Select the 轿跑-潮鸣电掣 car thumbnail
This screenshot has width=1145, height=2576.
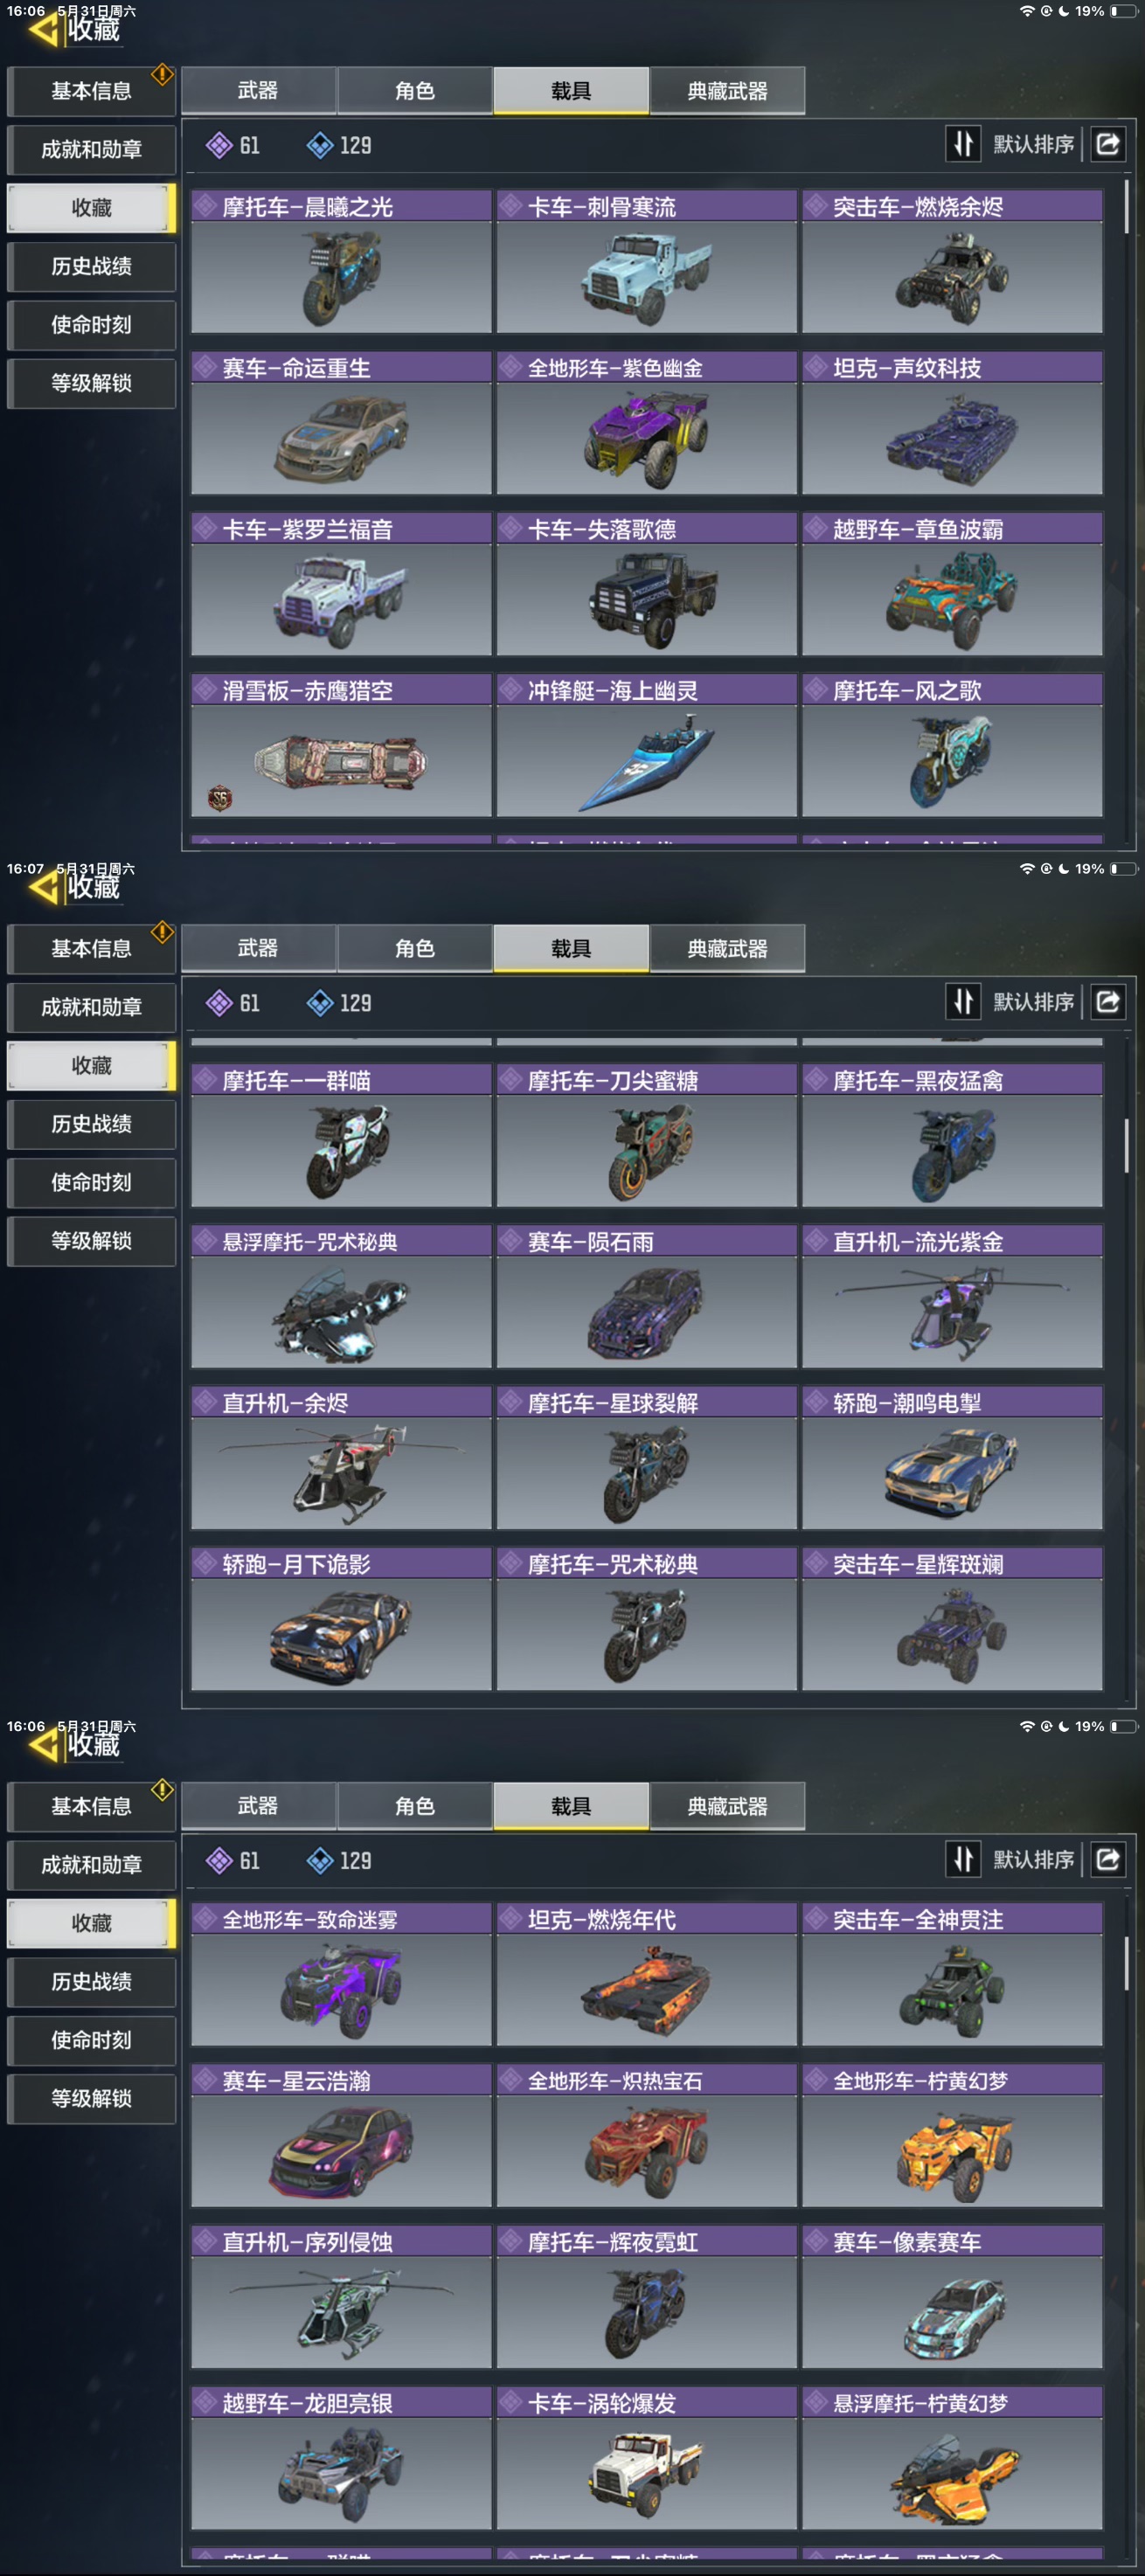[952, 1473]
